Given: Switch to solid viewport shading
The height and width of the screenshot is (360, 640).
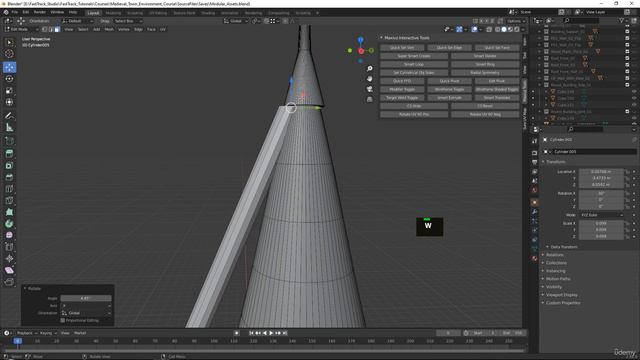Looking at the screenshot, I should (504, 29).
